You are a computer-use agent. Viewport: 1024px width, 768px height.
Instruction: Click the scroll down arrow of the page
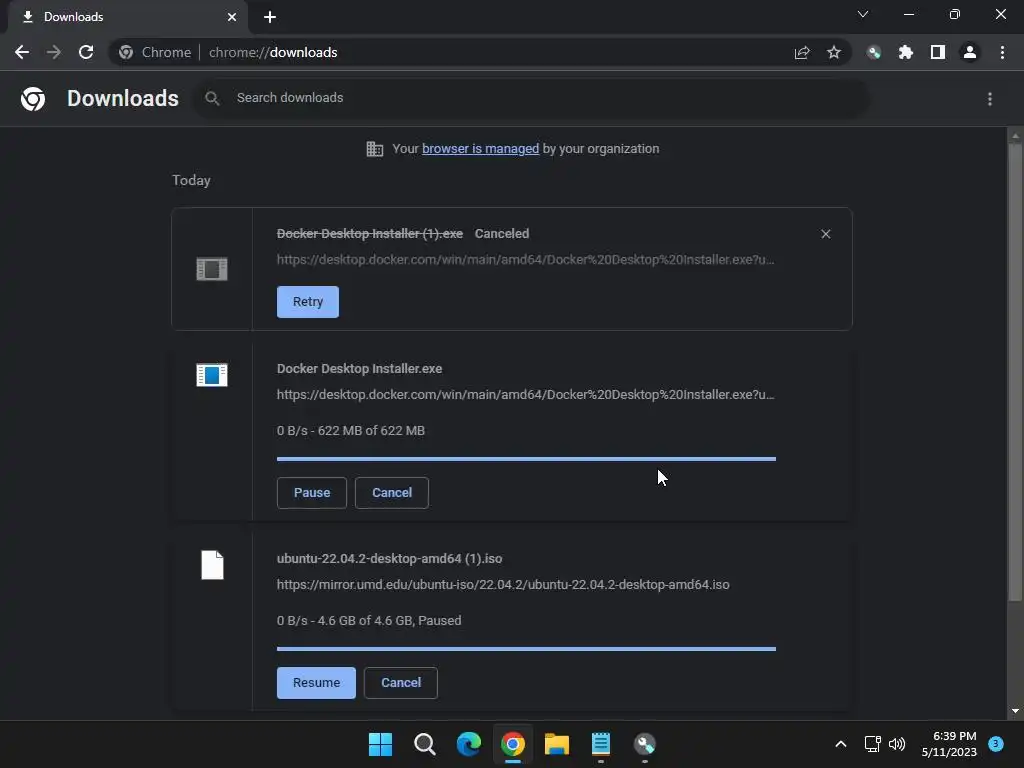1015,711
